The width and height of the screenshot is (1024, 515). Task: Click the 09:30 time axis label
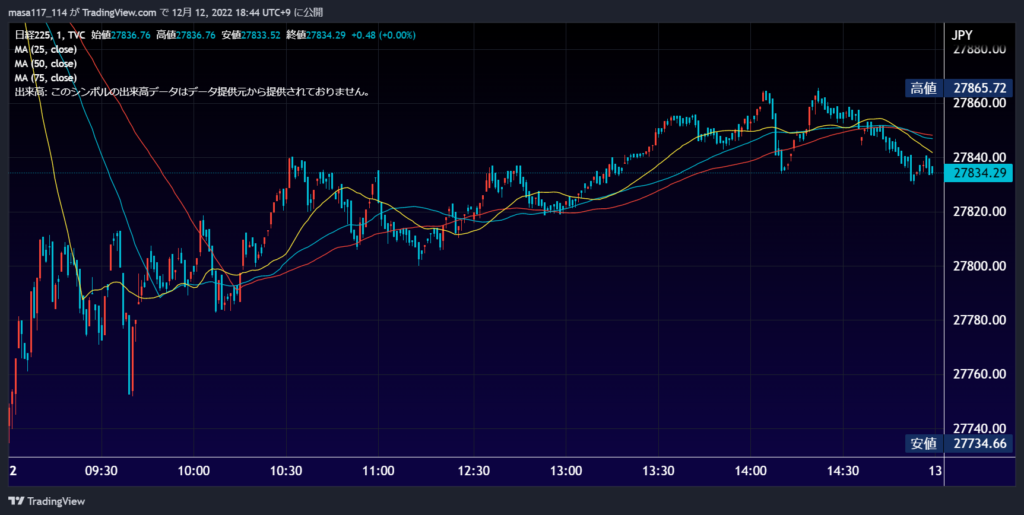point(101,471)
